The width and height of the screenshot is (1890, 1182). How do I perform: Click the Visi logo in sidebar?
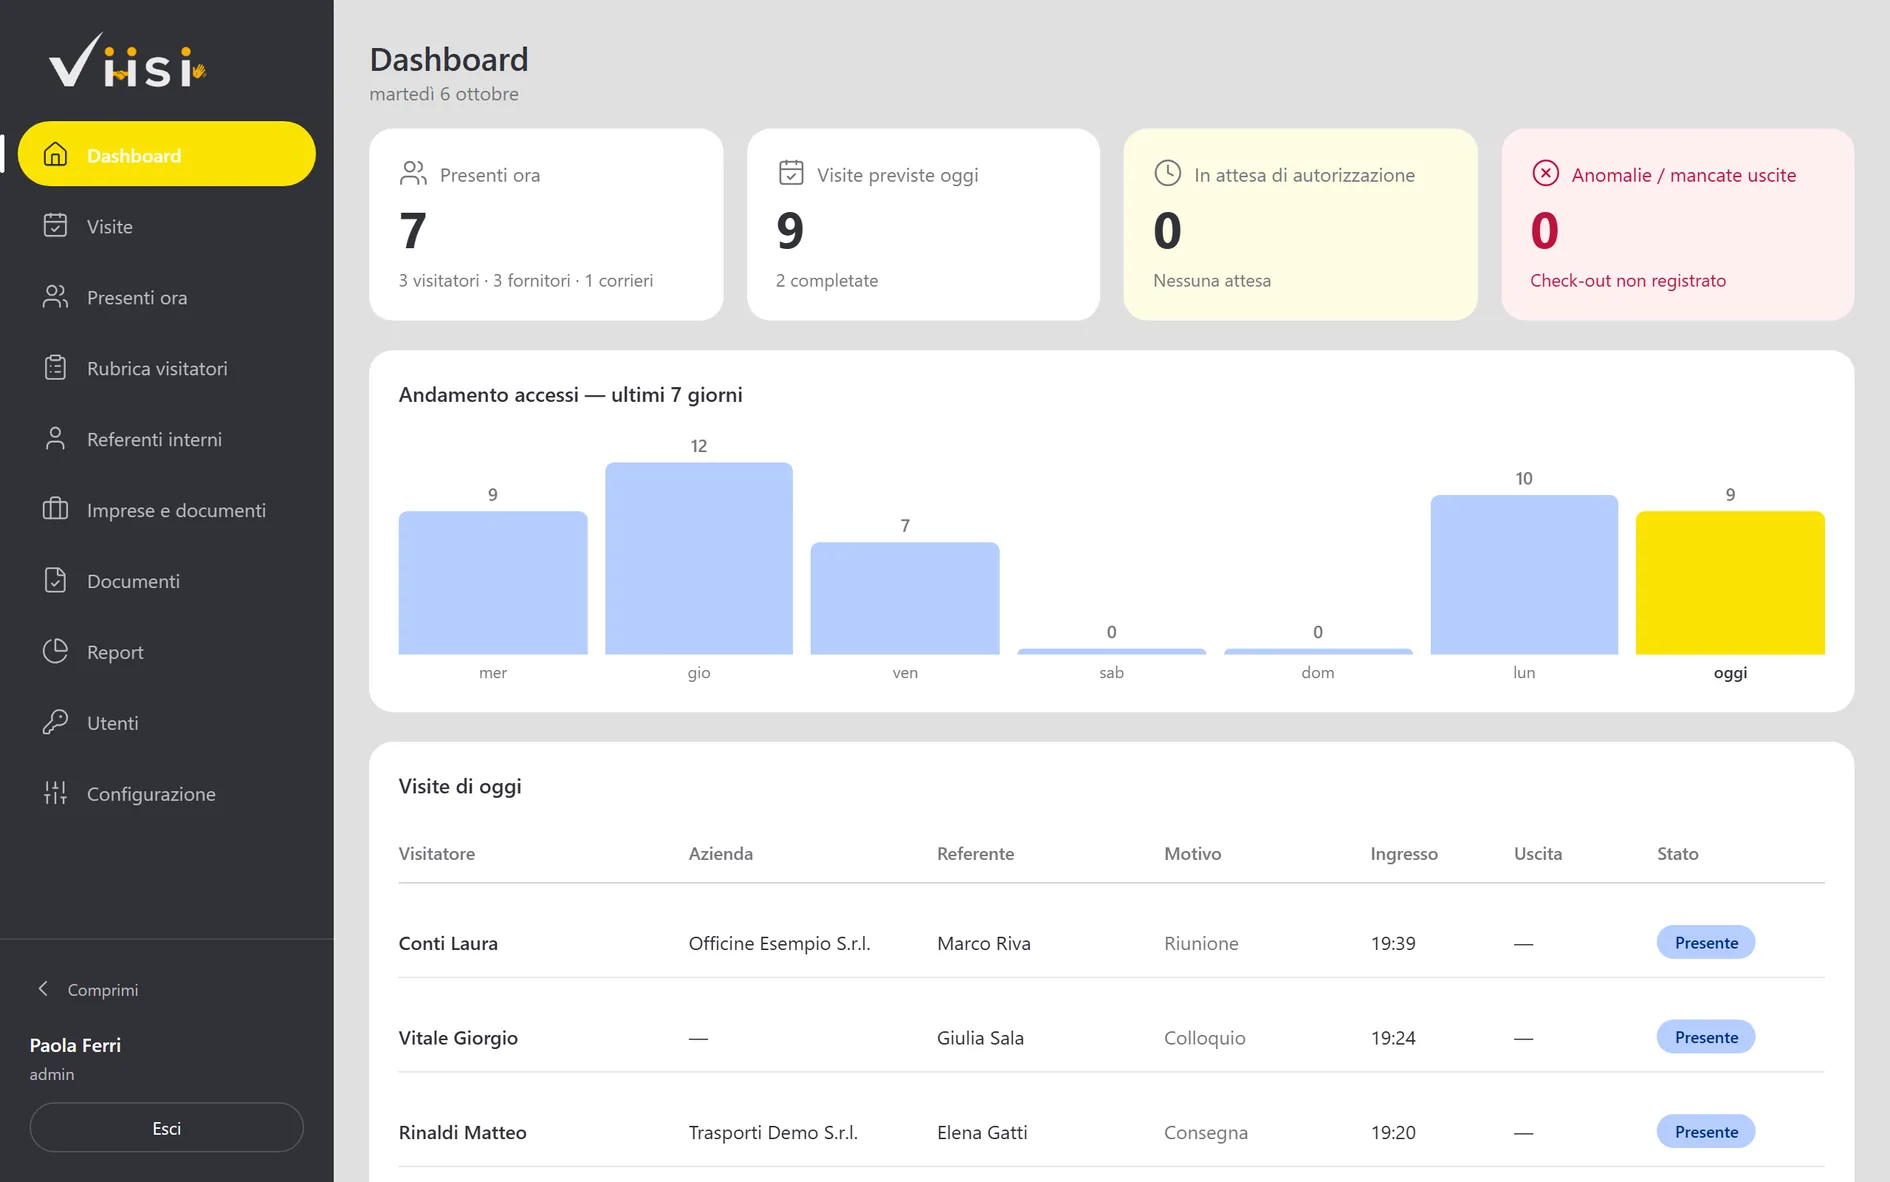point(127,61)
